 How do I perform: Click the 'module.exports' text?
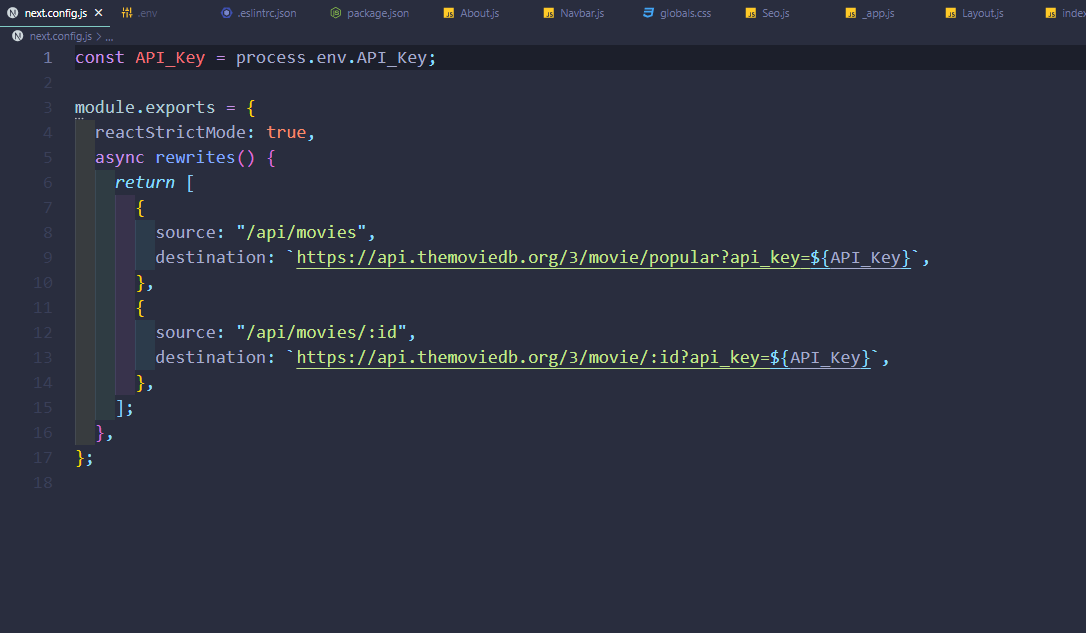point(145,107)
